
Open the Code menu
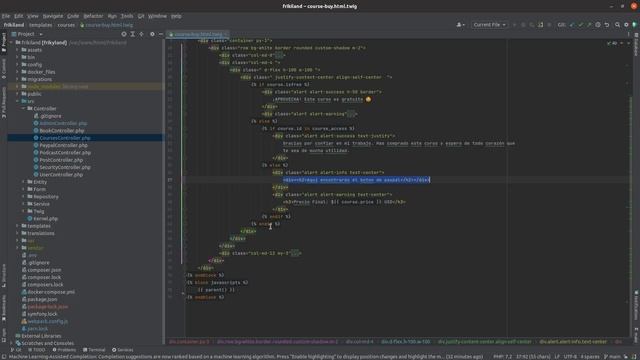point(73,16)
